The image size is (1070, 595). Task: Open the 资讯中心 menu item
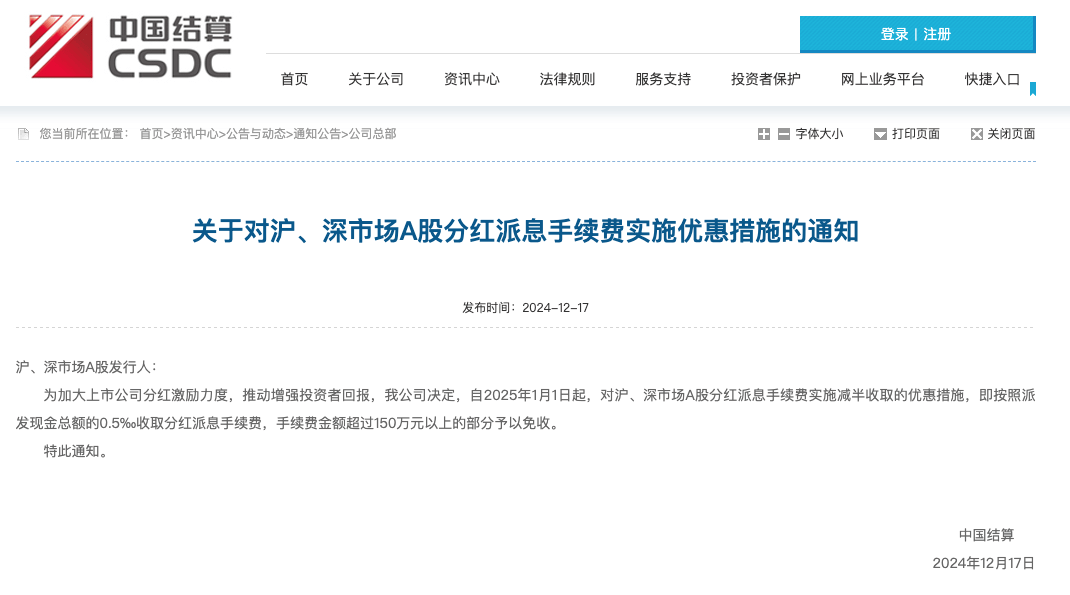472,79
